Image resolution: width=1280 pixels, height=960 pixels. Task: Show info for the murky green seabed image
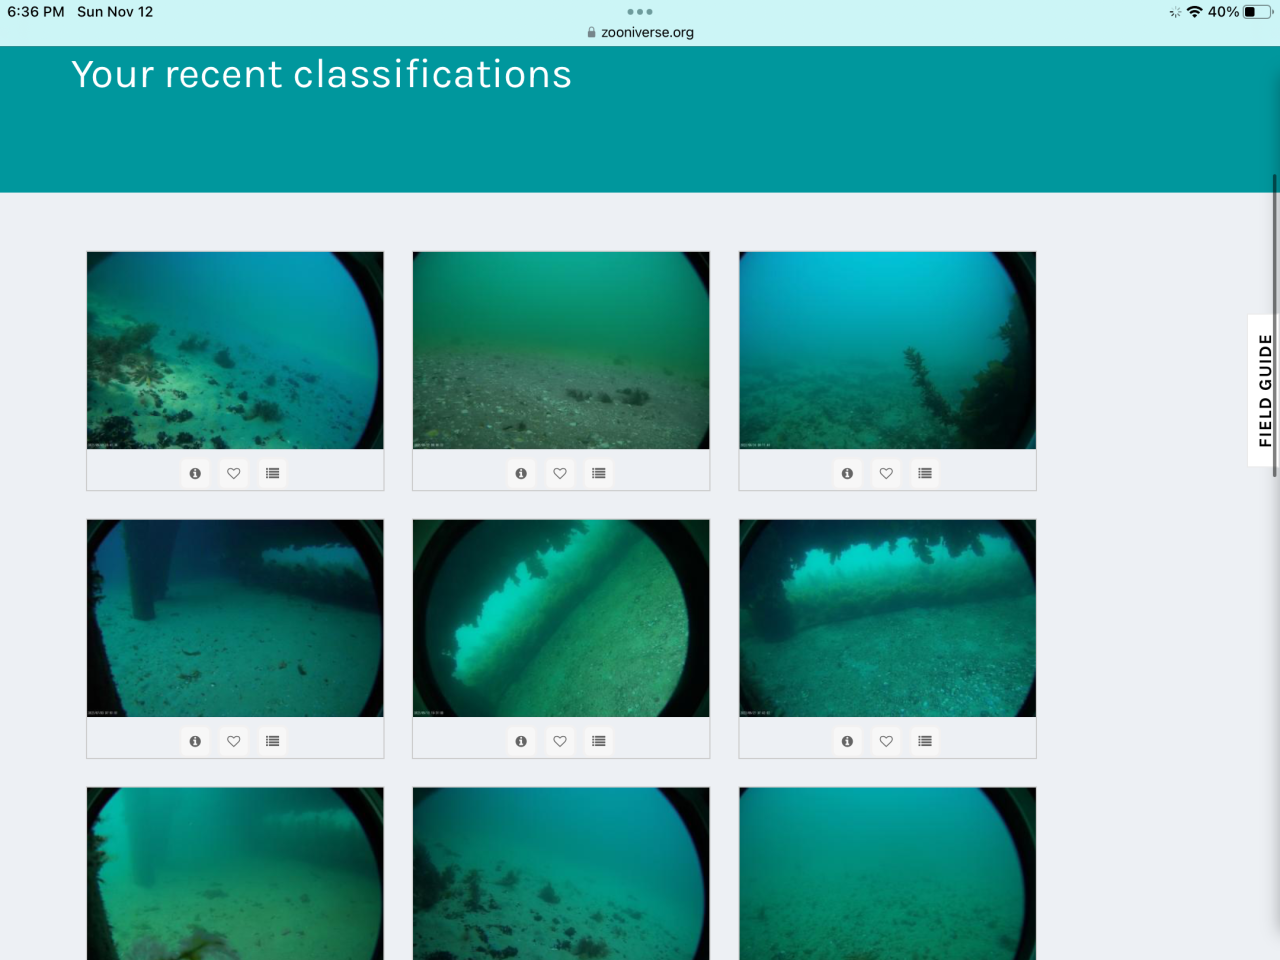(521, 473)
